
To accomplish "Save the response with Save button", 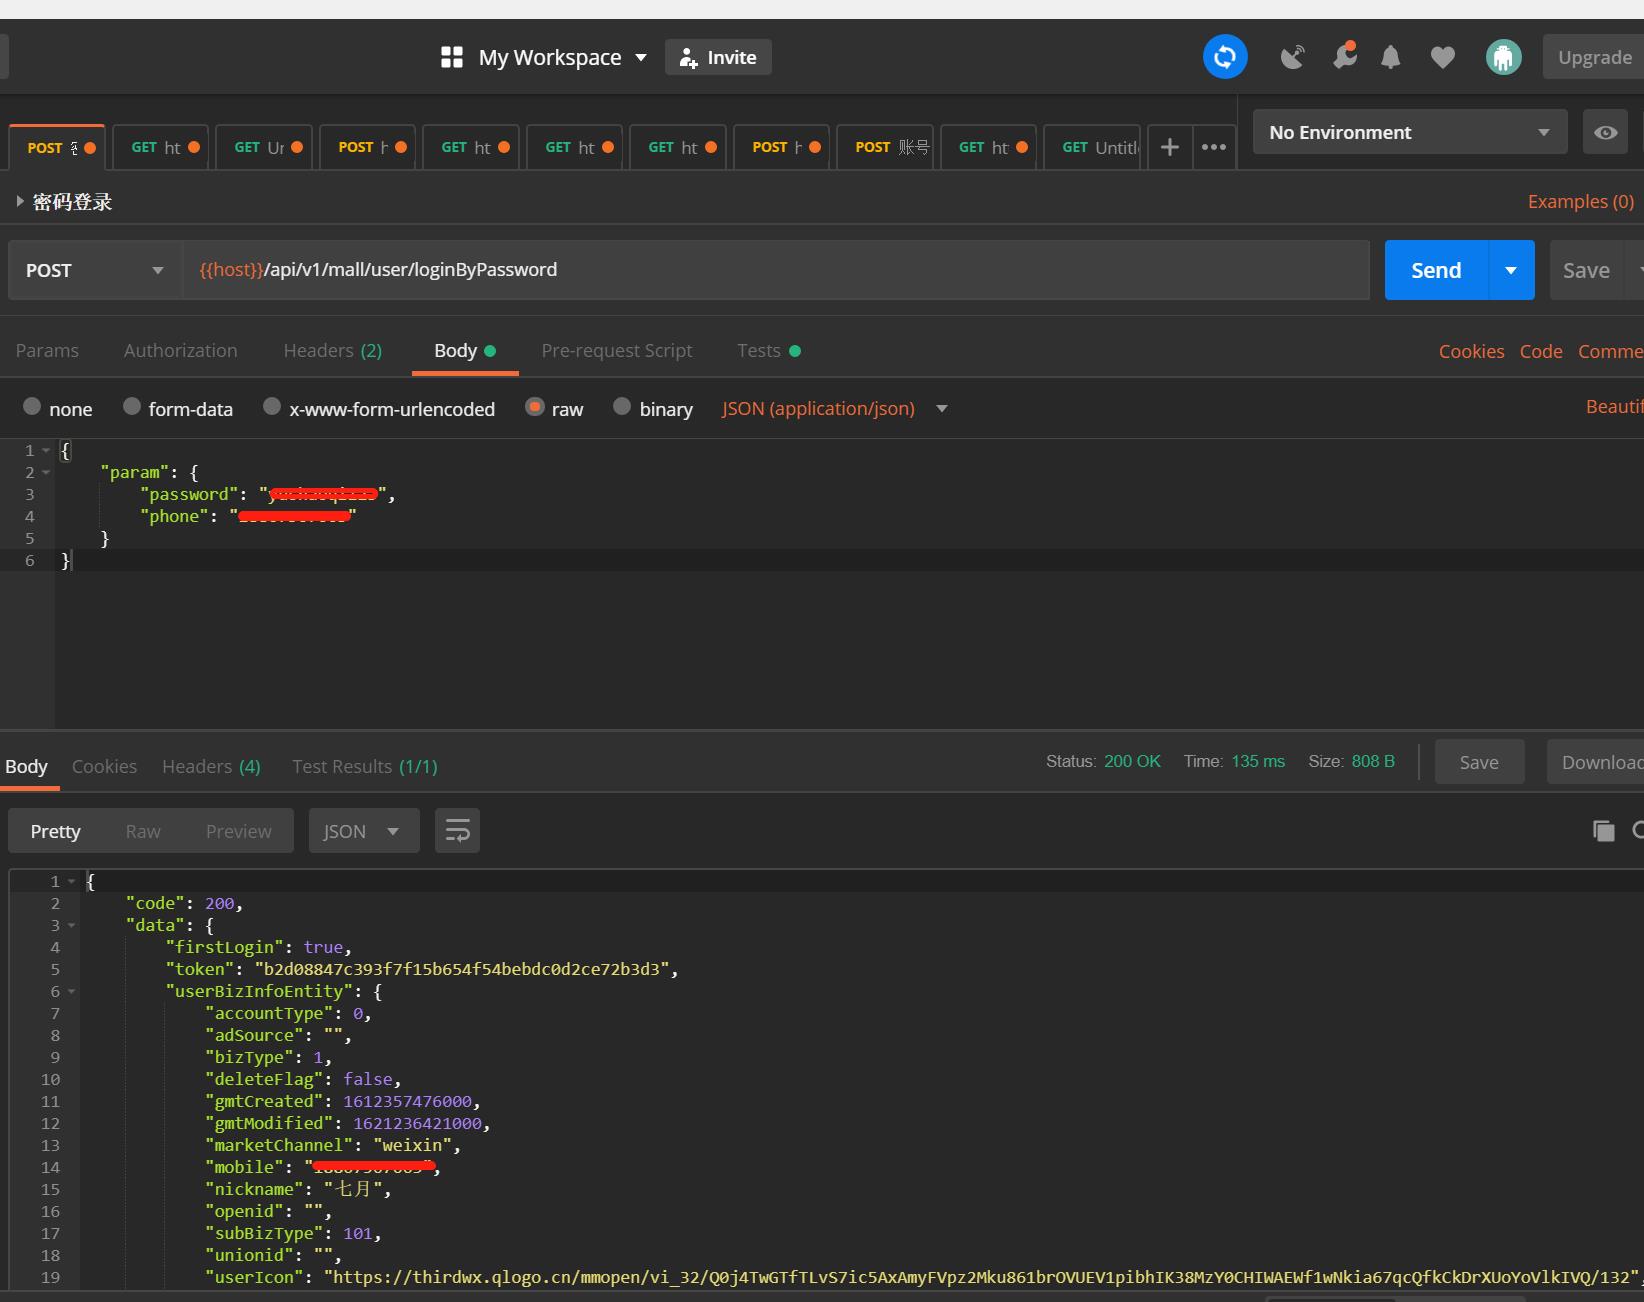I will point(1479,762).
